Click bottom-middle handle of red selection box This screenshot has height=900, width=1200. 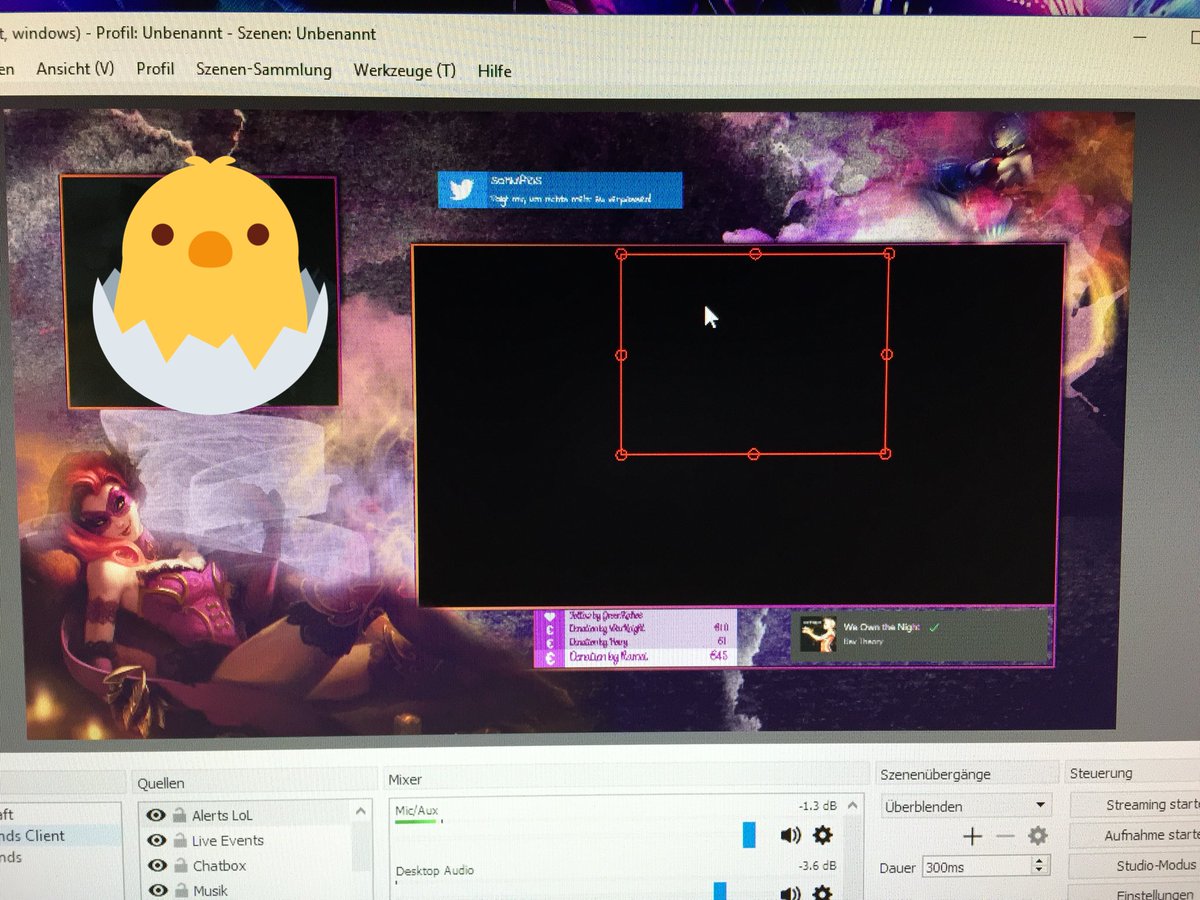pyautogui.click(x=753, y=455)
